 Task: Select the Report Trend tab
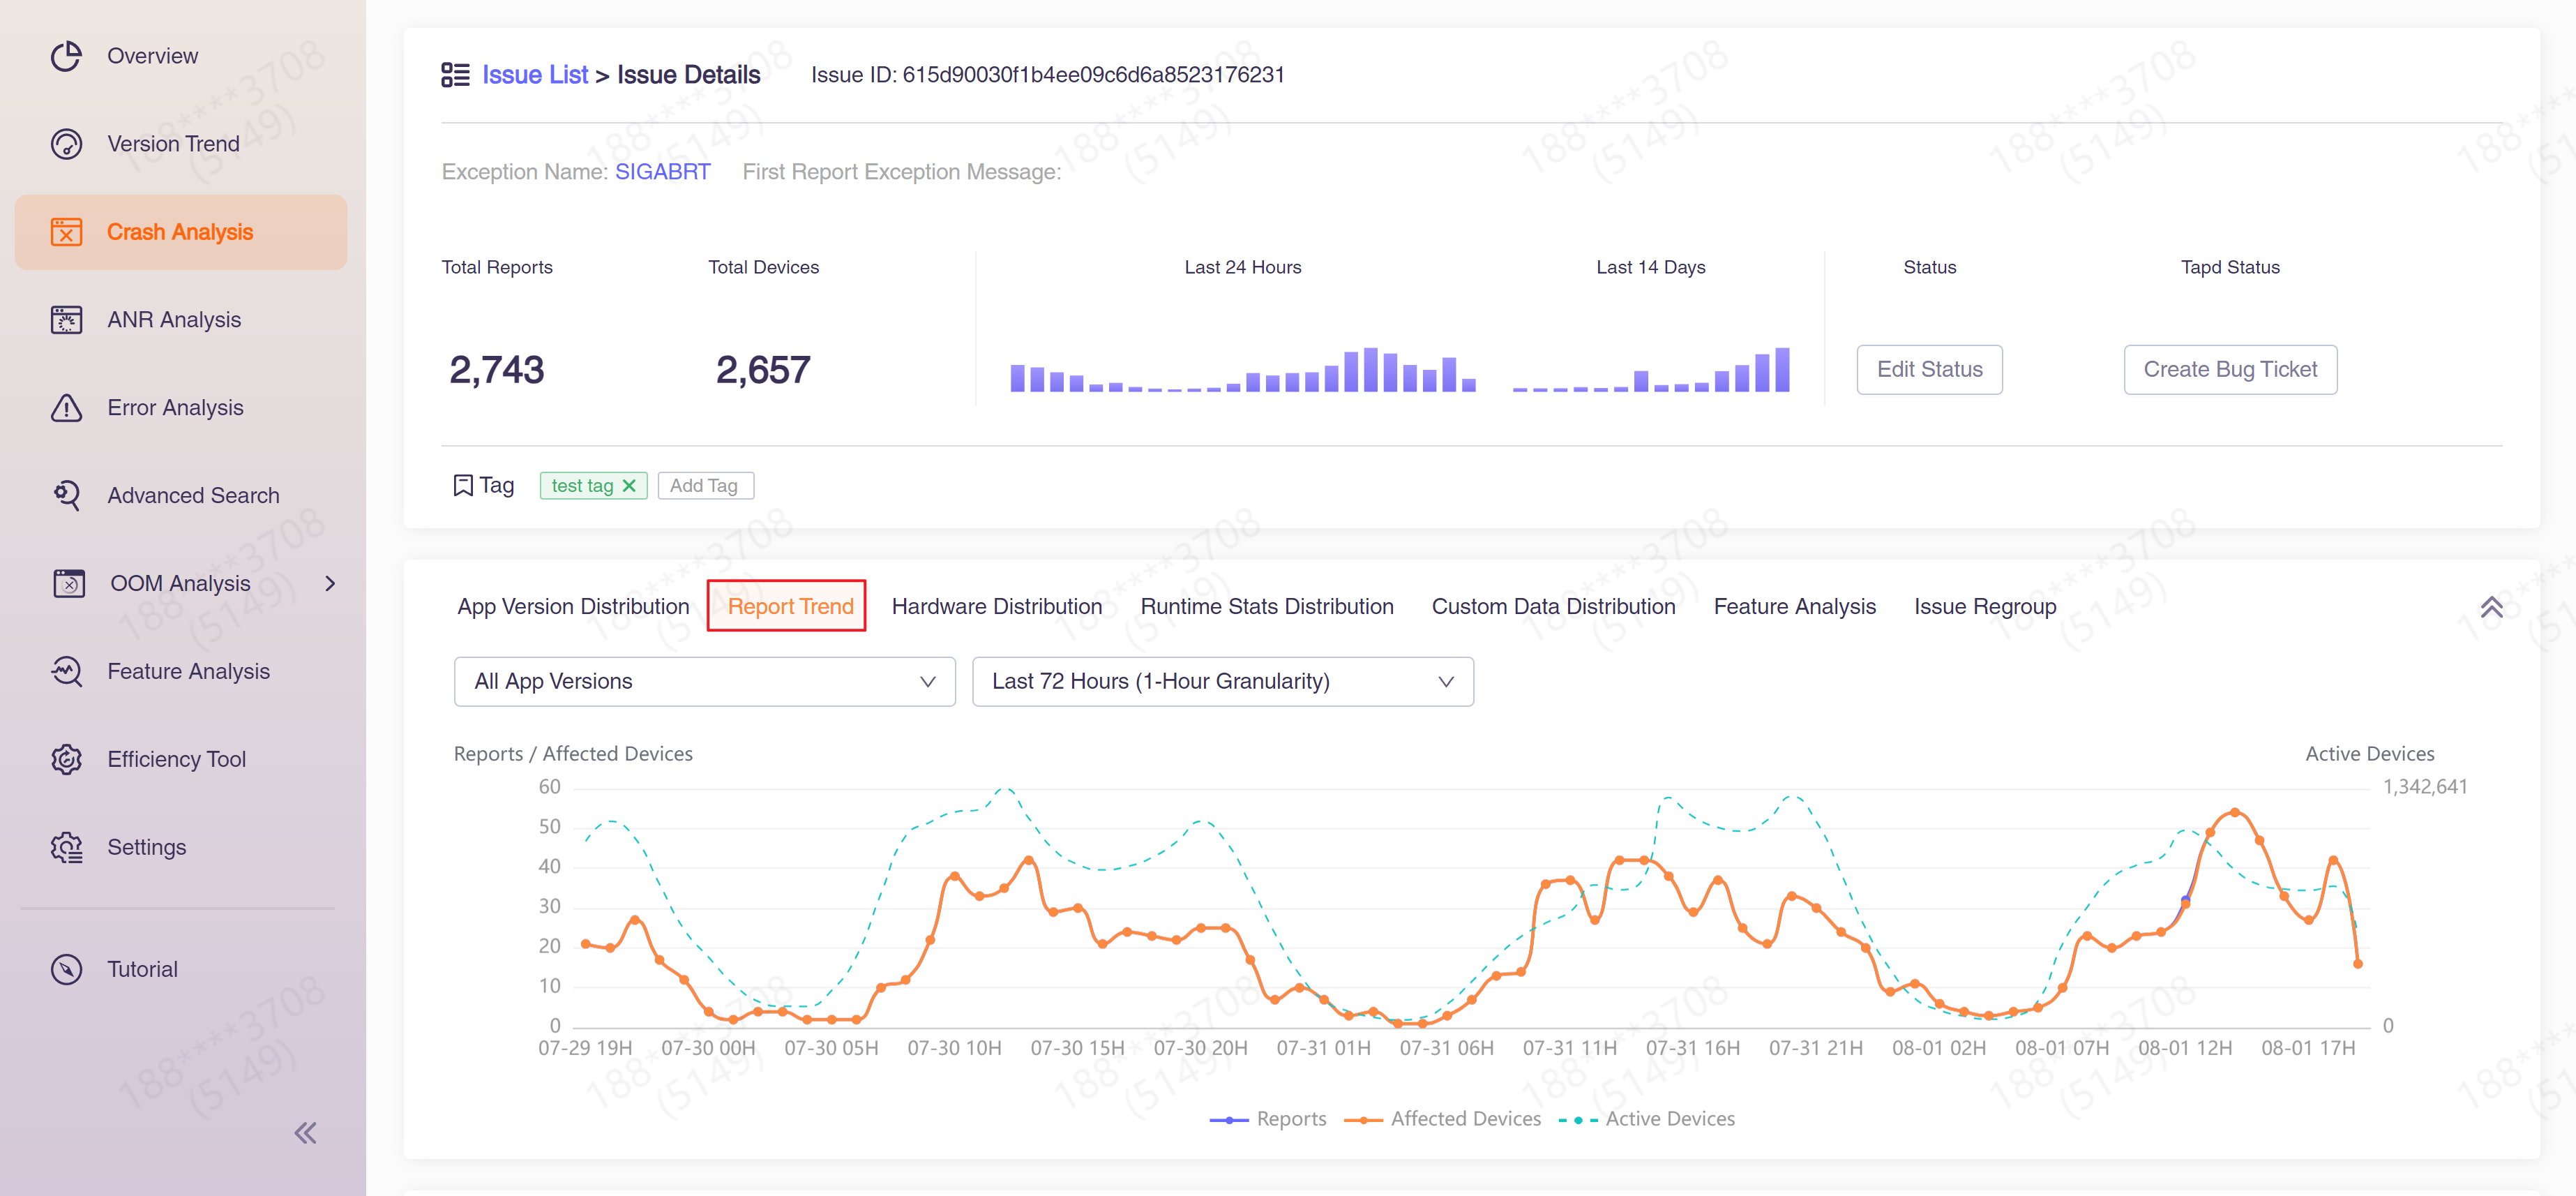pos(790,607)
